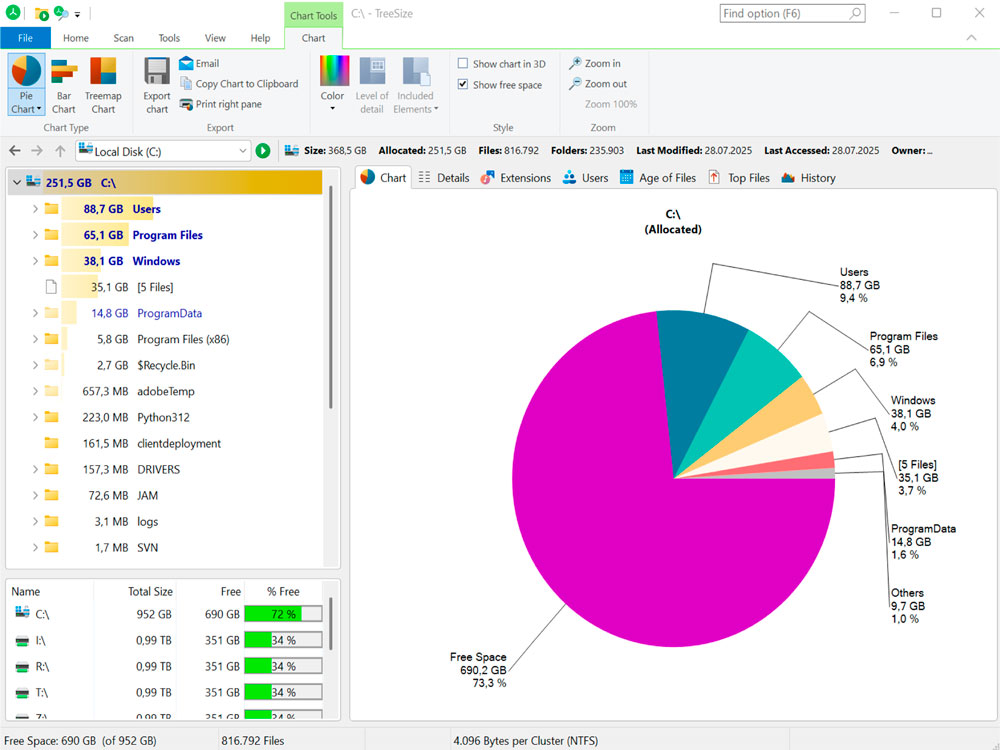Screen dimensions: 1000x750
Task: Enable Show chart in 3D
Action: (x=501, y=64)
